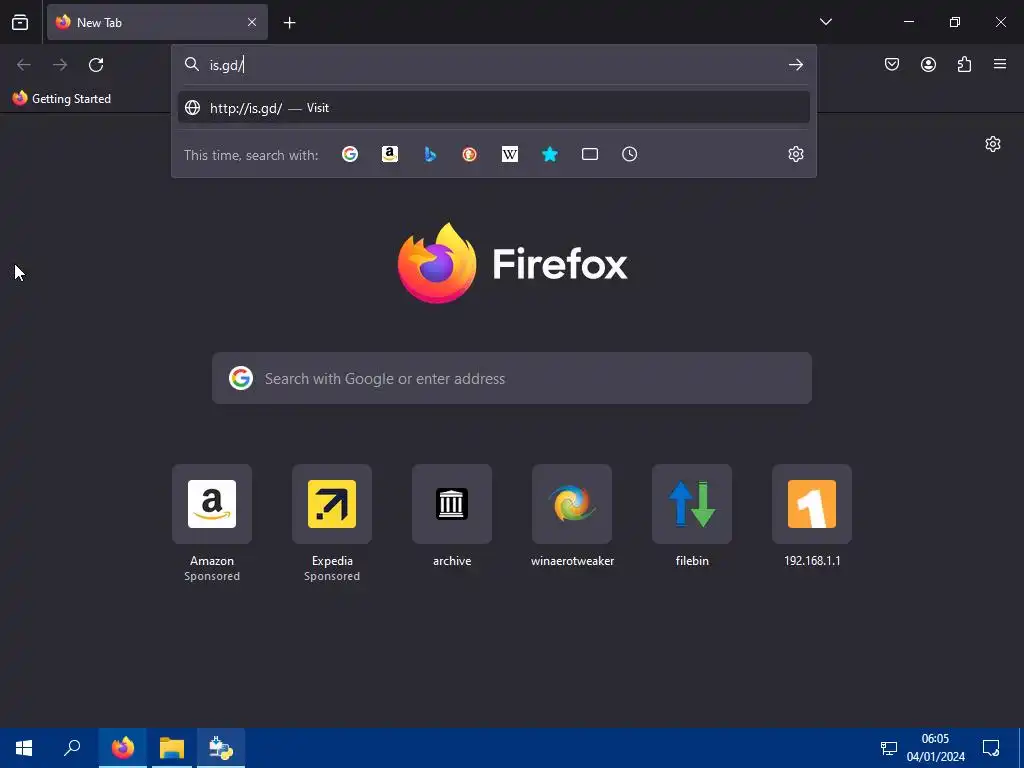Search this time with Amazon
The height and width of the screenshot is (768, 1024).
tap(390, 154)
